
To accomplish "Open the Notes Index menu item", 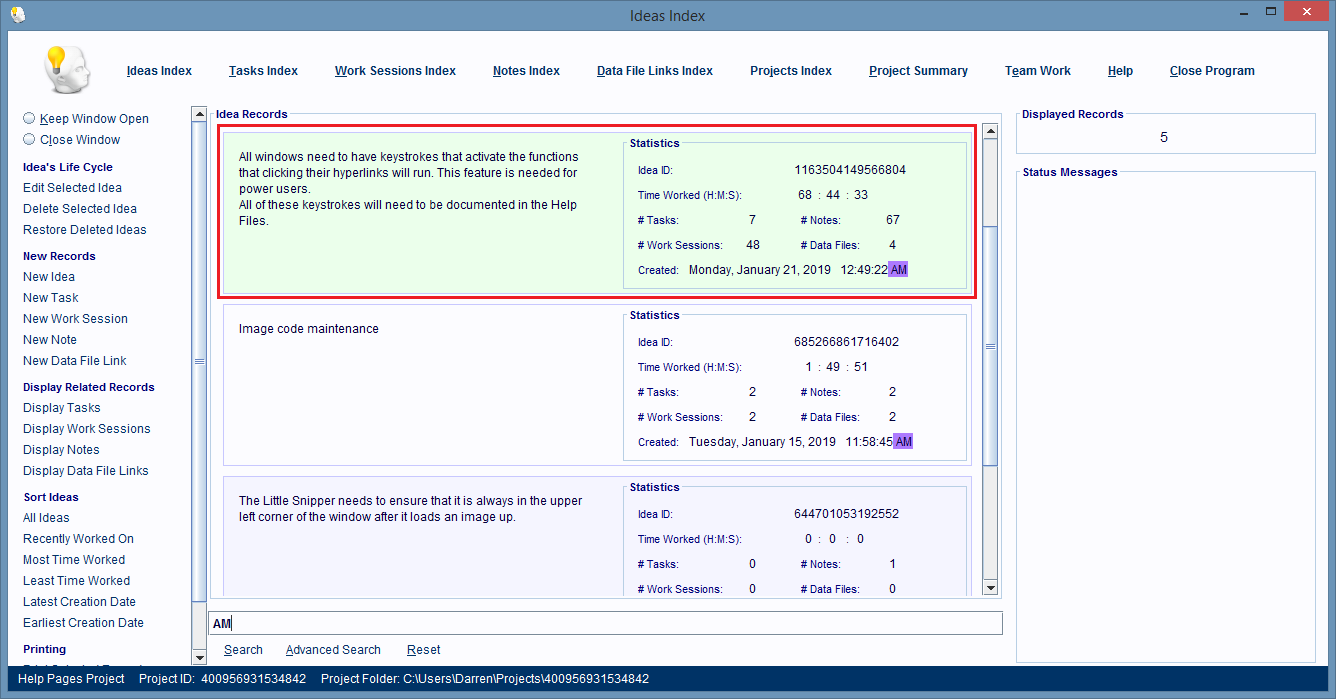I will coord(526,71).
